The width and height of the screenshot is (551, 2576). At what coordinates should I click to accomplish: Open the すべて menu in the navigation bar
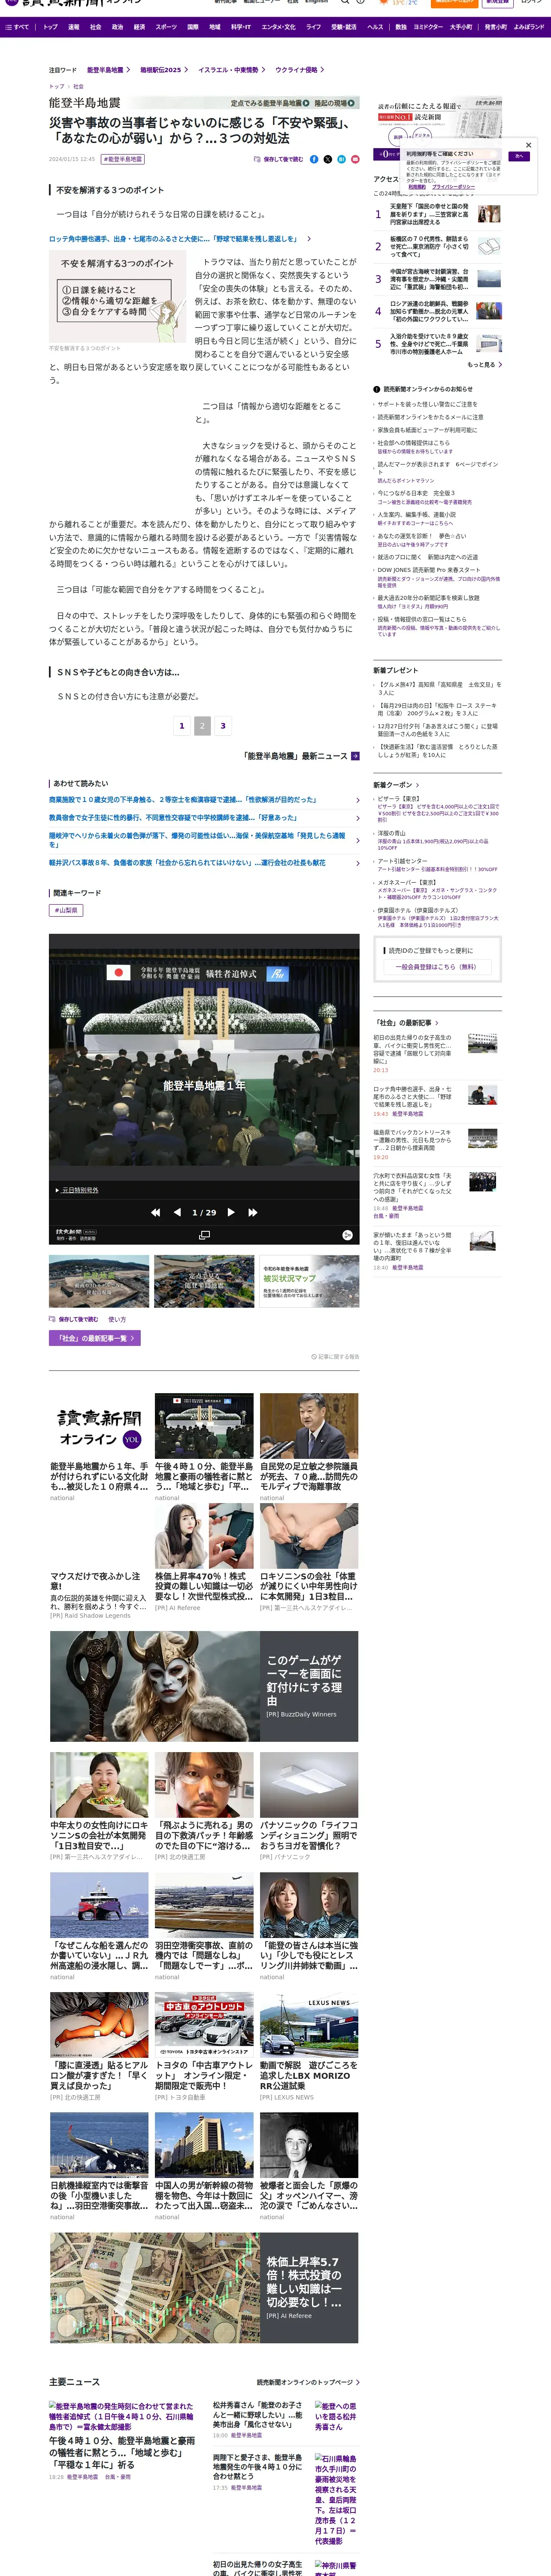point(17,27)
